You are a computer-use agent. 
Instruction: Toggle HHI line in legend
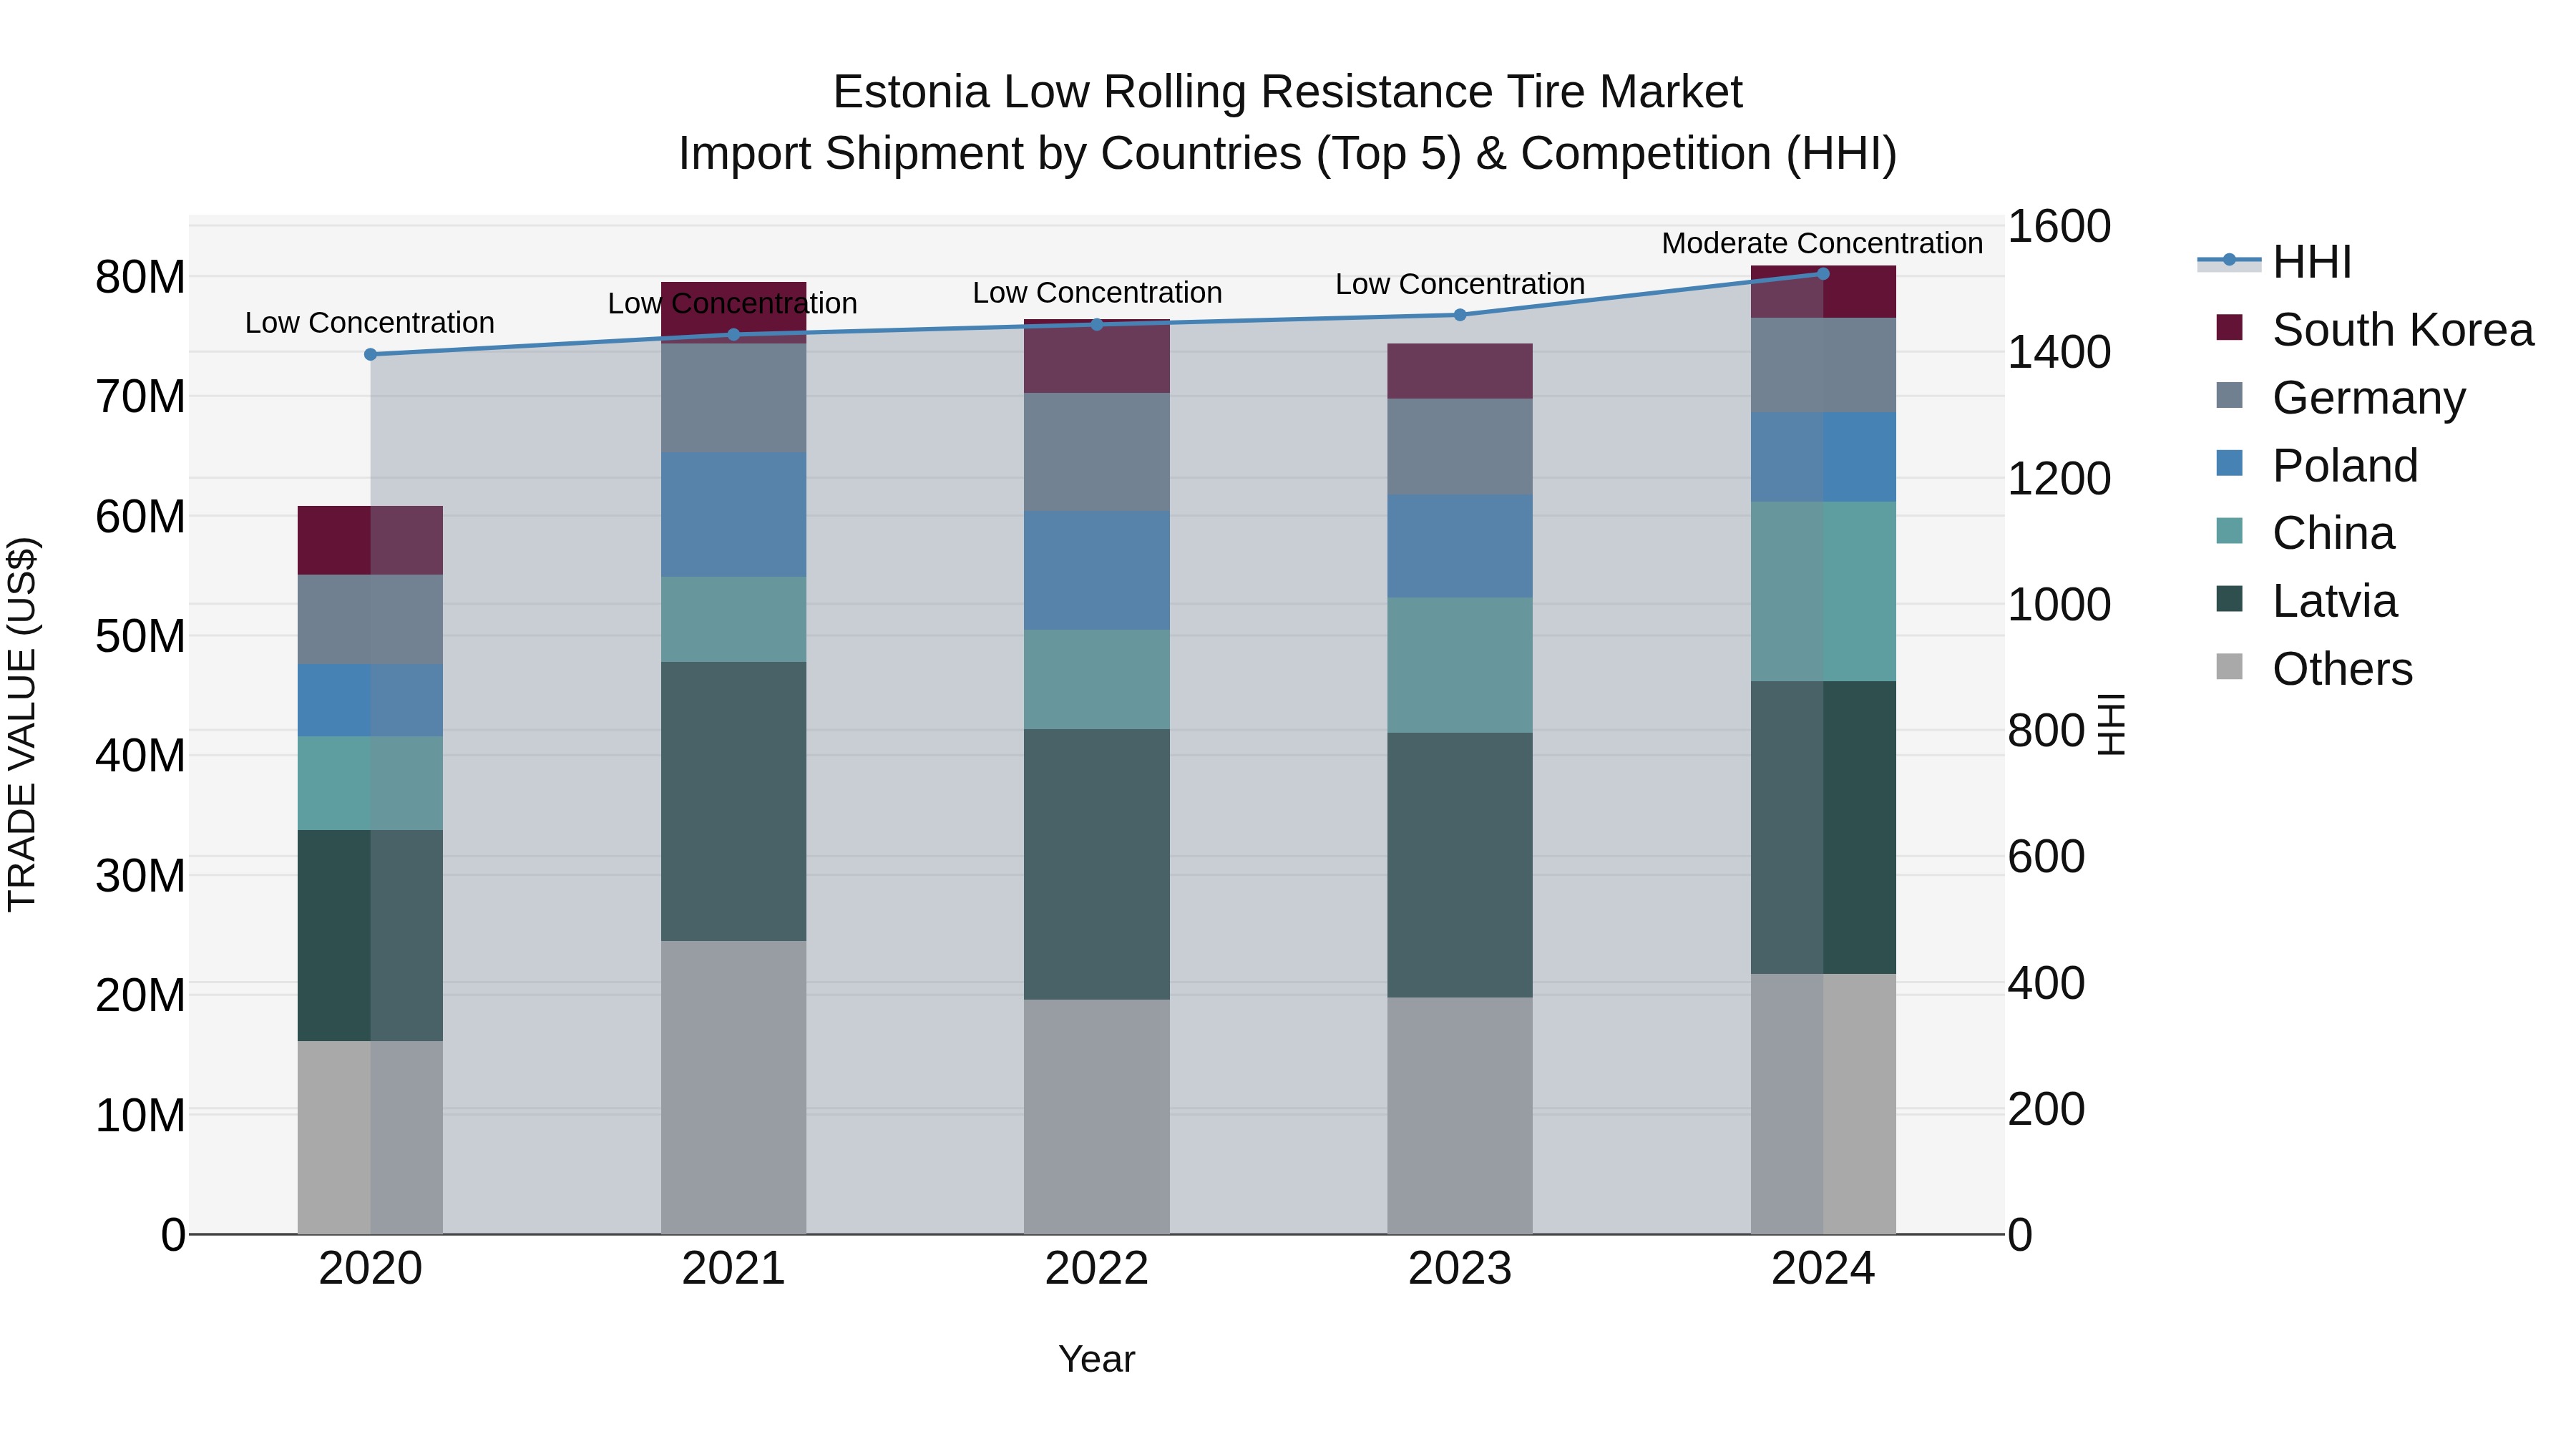click(x=2274, y=262)
